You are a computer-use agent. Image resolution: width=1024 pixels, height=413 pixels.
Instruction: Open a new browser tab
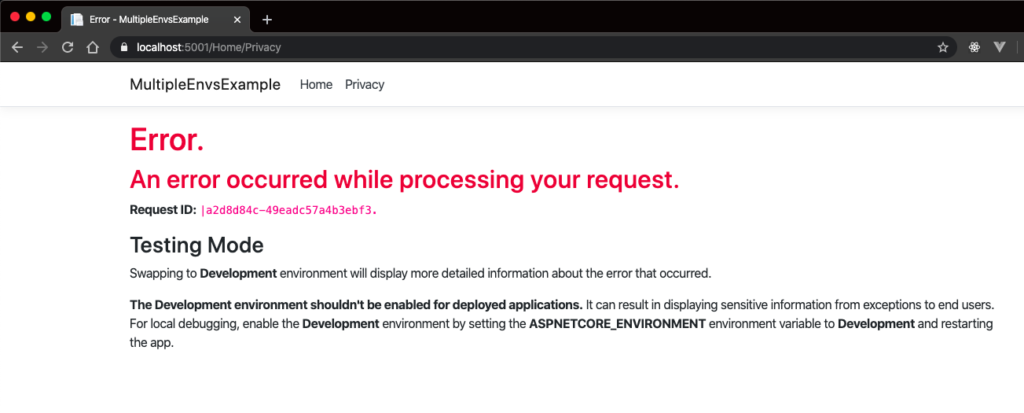coord(267,19)
